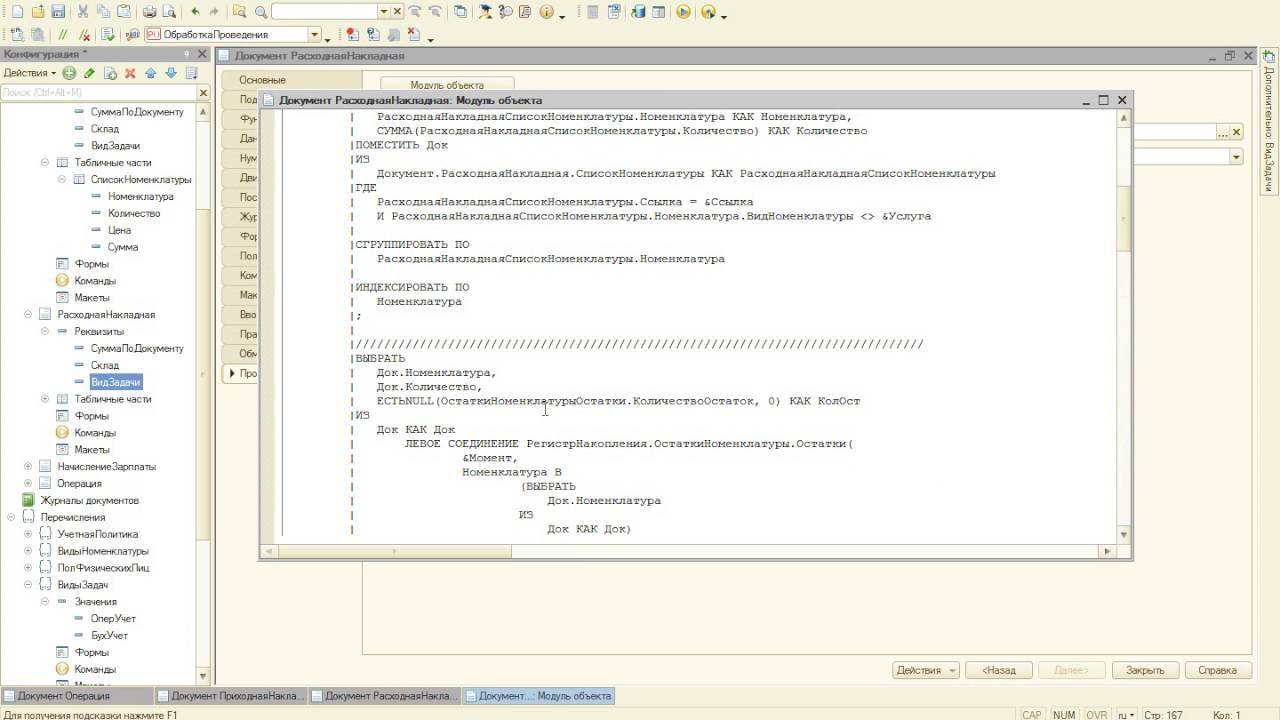The width and height of the screenshot is (1280, 720).
Task: Clear the configuration search field
Action: click(x=204, y=92)
